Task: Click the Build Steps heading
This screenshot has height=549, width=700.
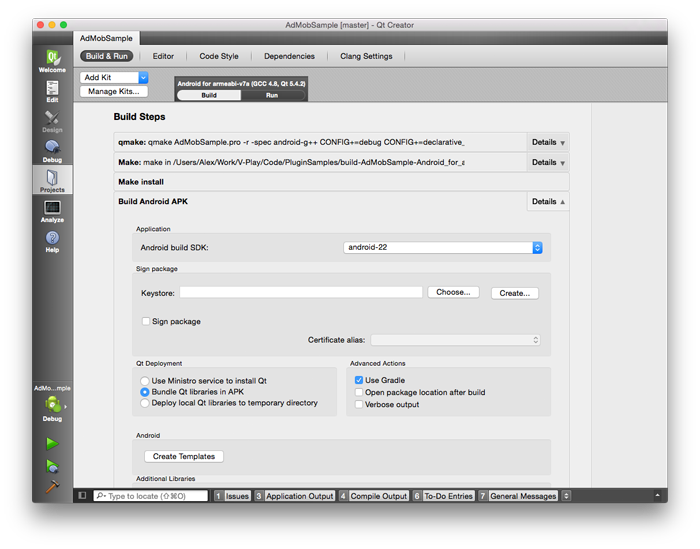Action: click(x=139, y=117)
